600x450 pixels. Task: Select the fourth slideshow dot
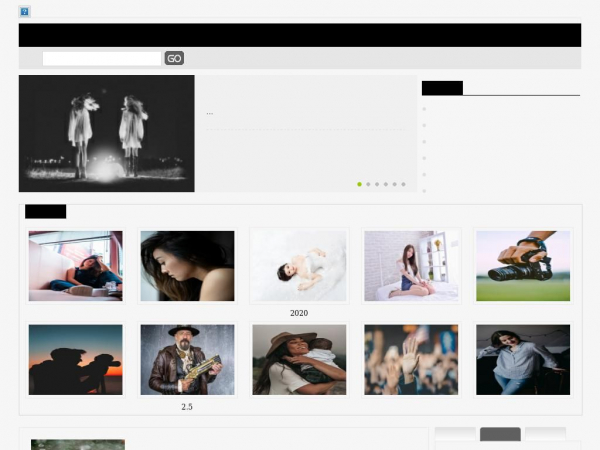pyautogui.click(x=386, y=184)
